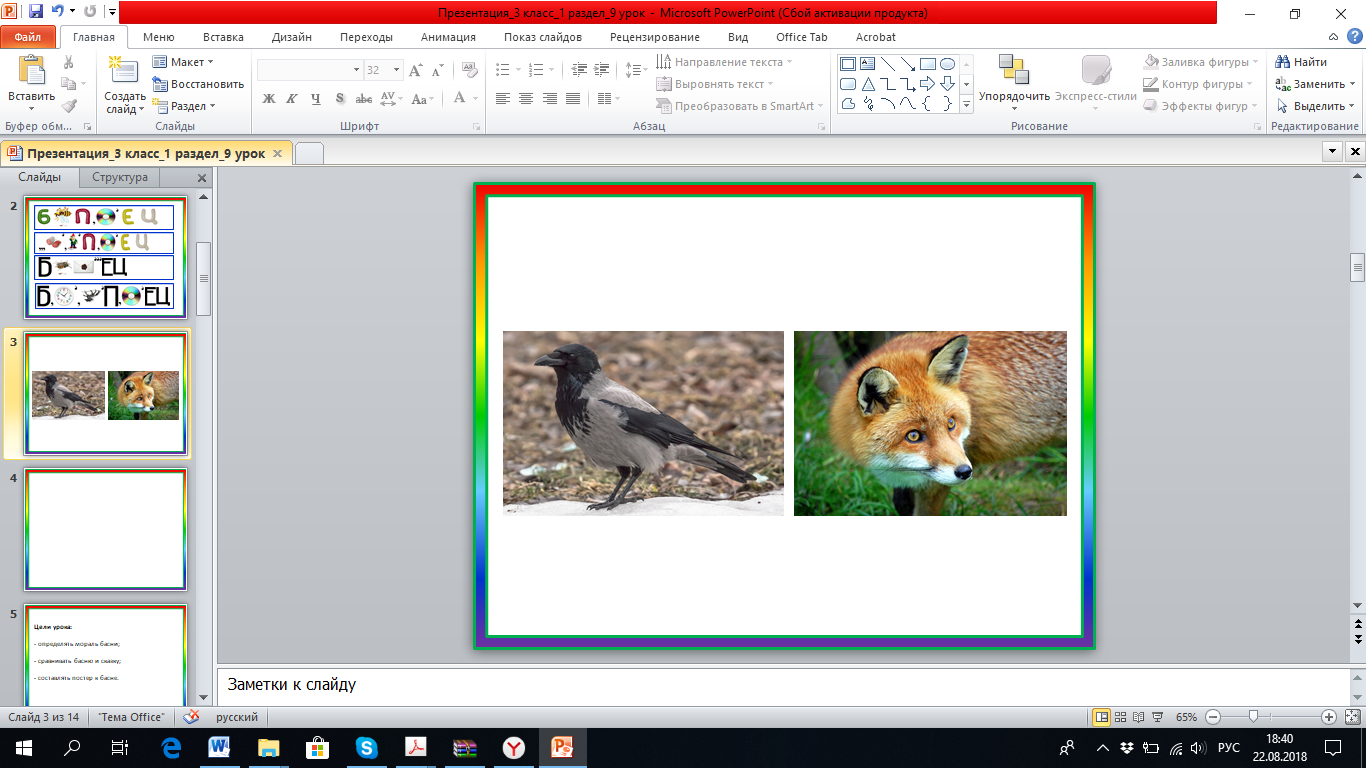Open the Вставка ribbon tab
This screenshot has height=768, width=1366.
223,37
